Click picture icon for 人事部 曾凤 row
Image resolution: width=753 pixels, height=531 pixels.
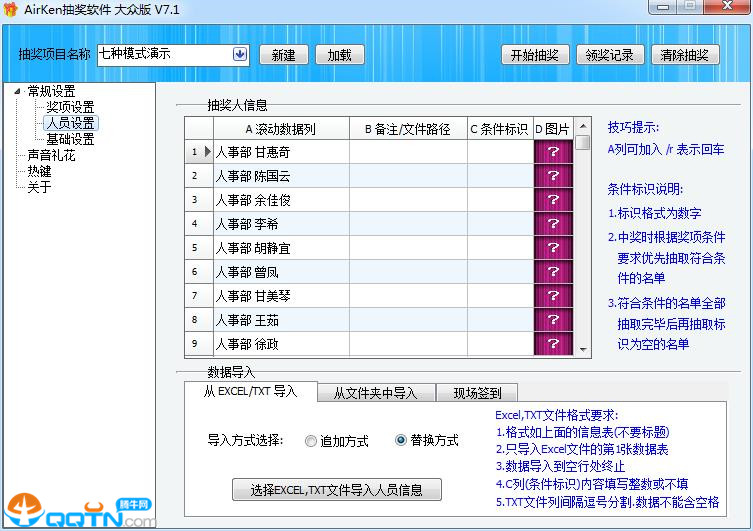point(554,272)
